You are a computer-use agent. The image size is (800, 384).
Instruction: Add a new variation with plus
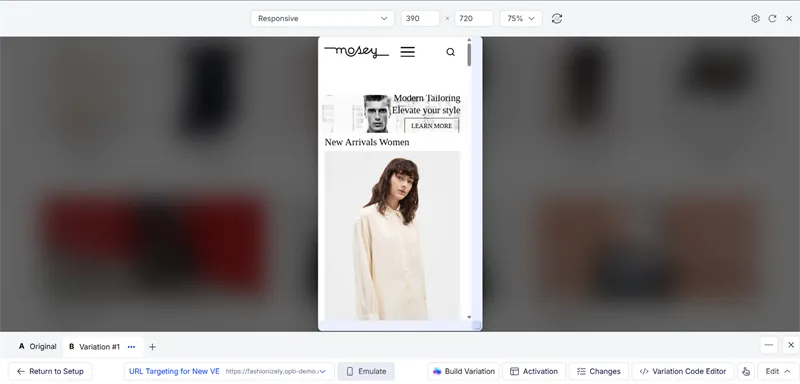pos(152,347)
